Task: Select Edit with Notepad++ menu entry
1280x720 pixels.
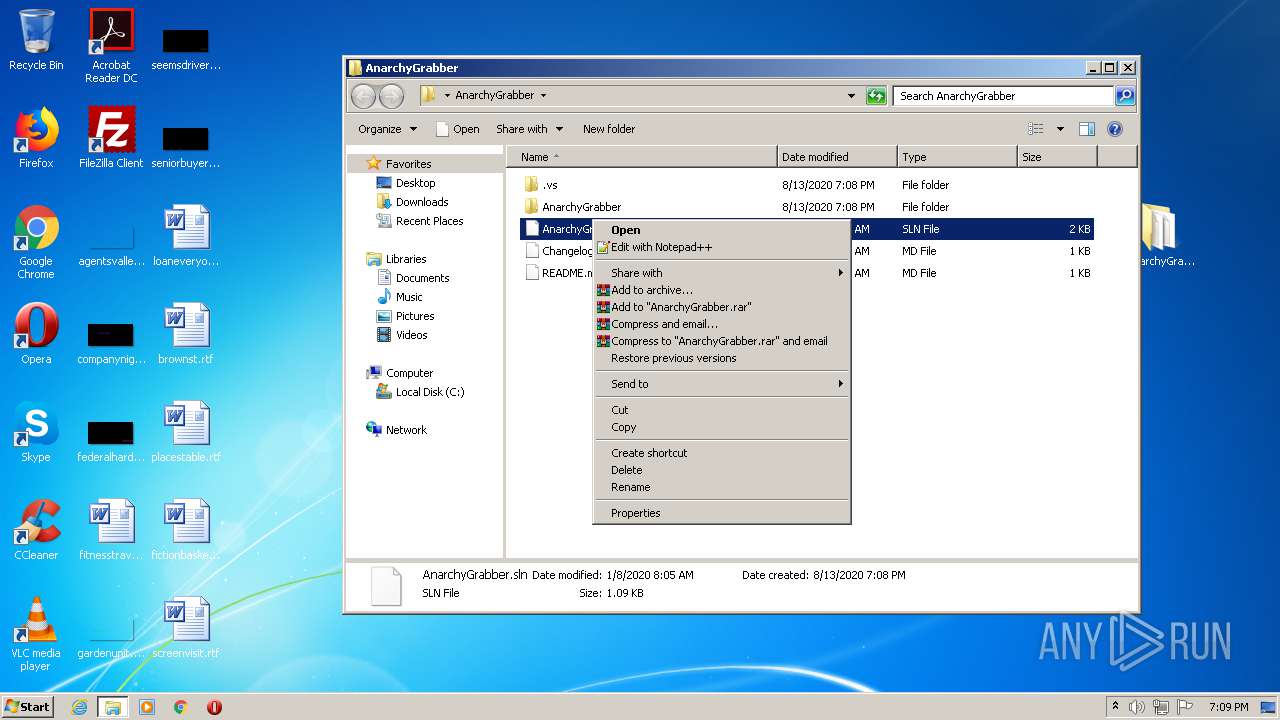Action: pos(721,247)
